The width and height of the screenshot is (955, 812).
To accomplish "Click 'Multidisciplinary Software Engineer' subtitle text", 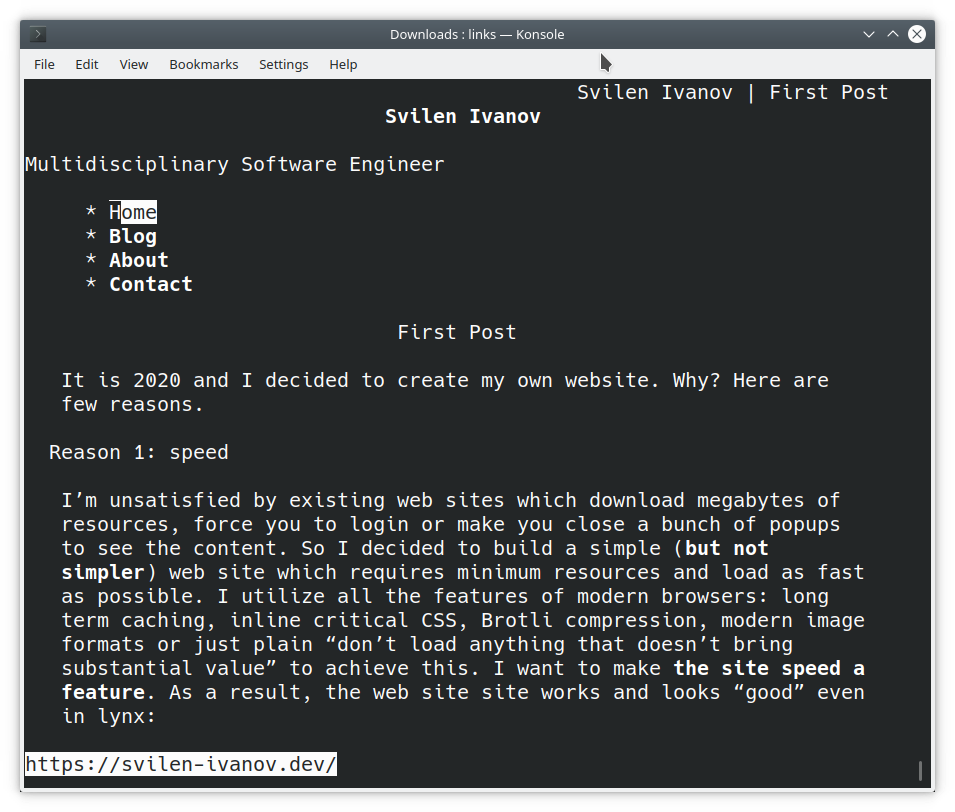I will pos(234,164).
